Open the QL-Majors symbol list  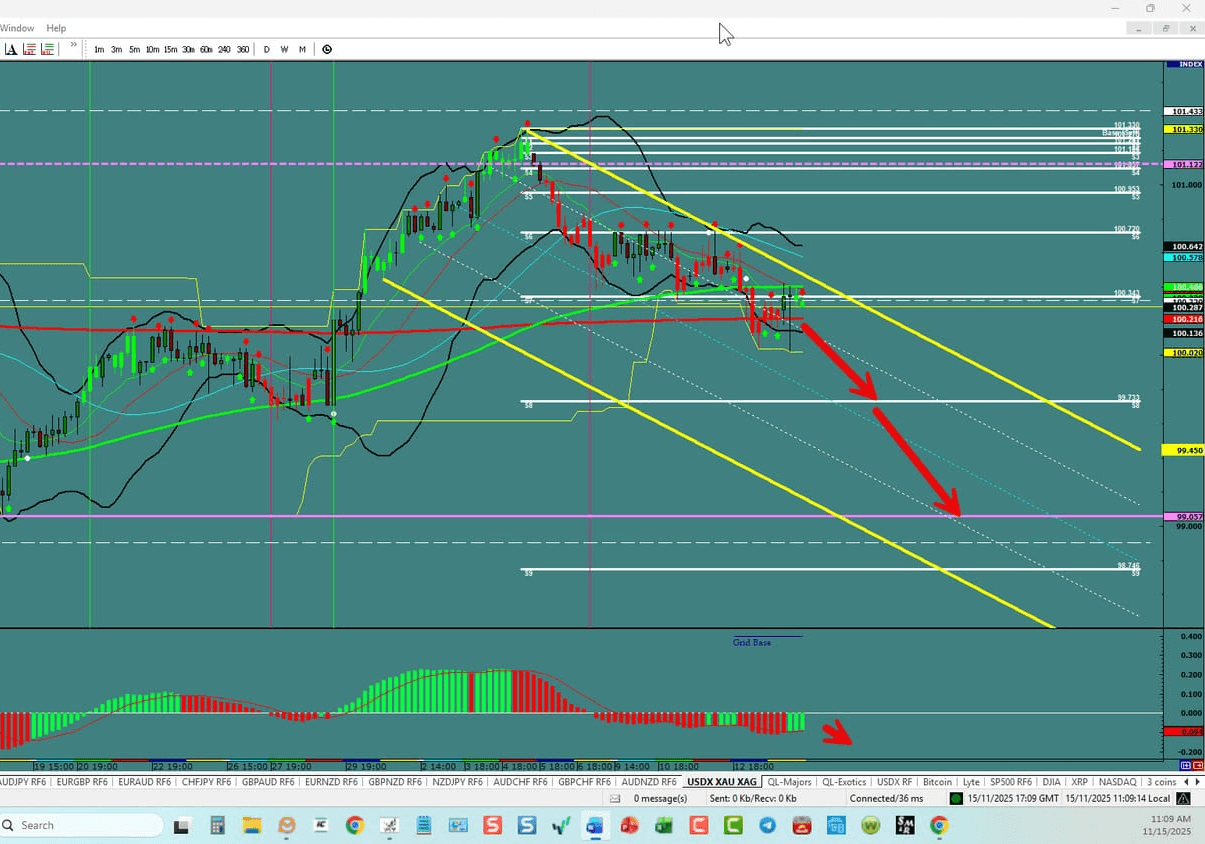click(x=789, y=782)
